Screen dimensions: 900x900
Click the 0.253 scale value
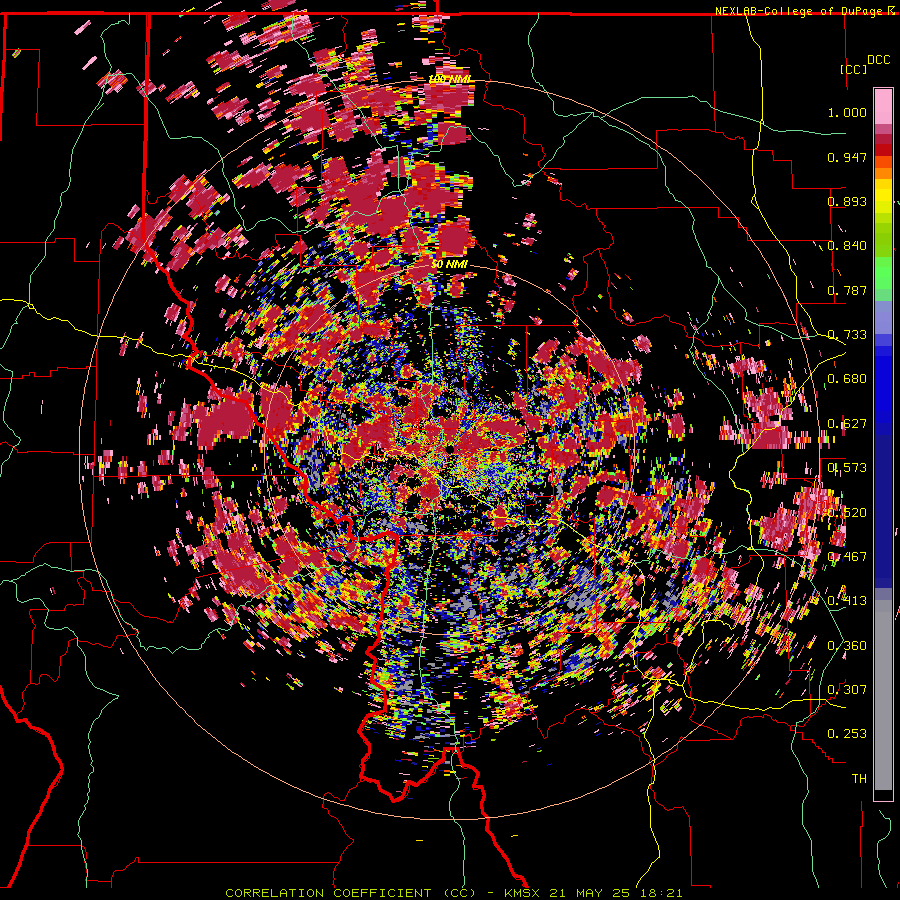click(847, 734)
